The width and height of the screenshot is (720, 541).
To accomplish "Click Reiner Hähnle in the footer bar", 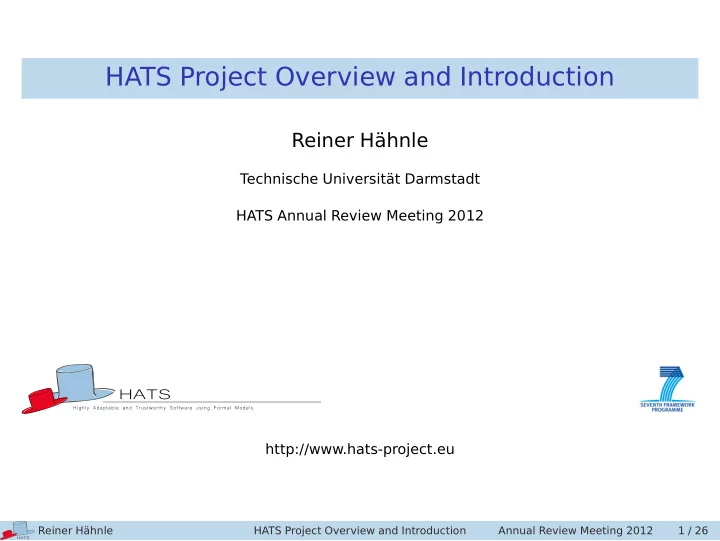I will 75,530.
